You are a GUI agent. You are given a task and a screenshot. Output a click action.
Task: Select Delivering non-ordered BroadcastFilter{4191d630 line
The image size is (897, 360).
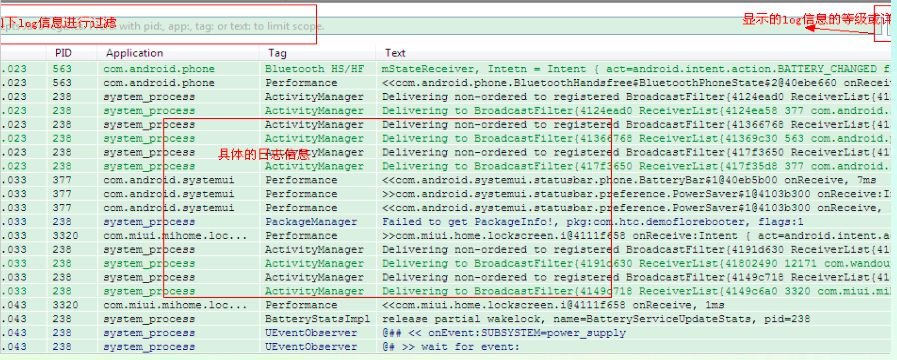click(x=636, y=250)
